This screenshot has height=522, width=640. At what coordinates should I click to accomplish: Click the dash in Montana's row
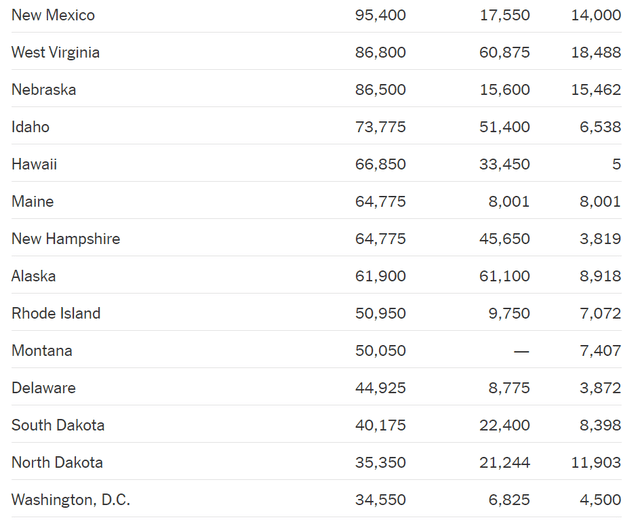tap(521, 351)
